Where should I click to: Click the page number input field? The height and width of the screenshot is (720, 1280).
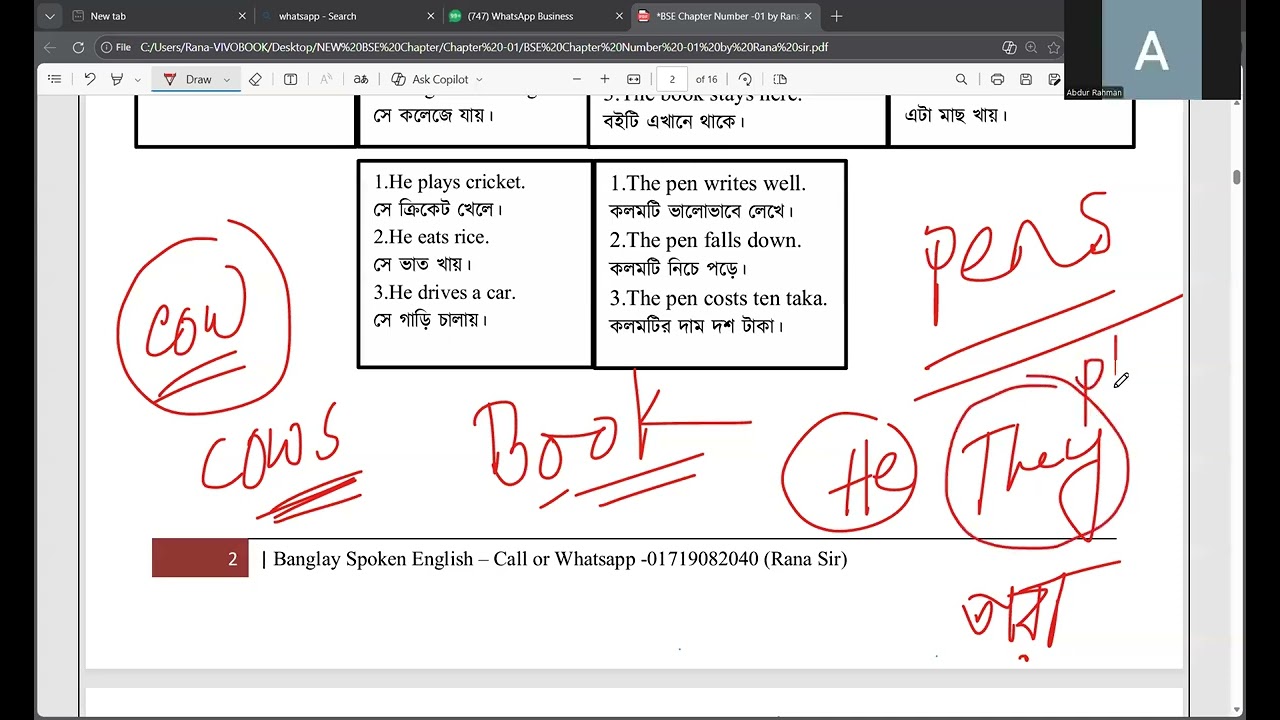point(672,79)
